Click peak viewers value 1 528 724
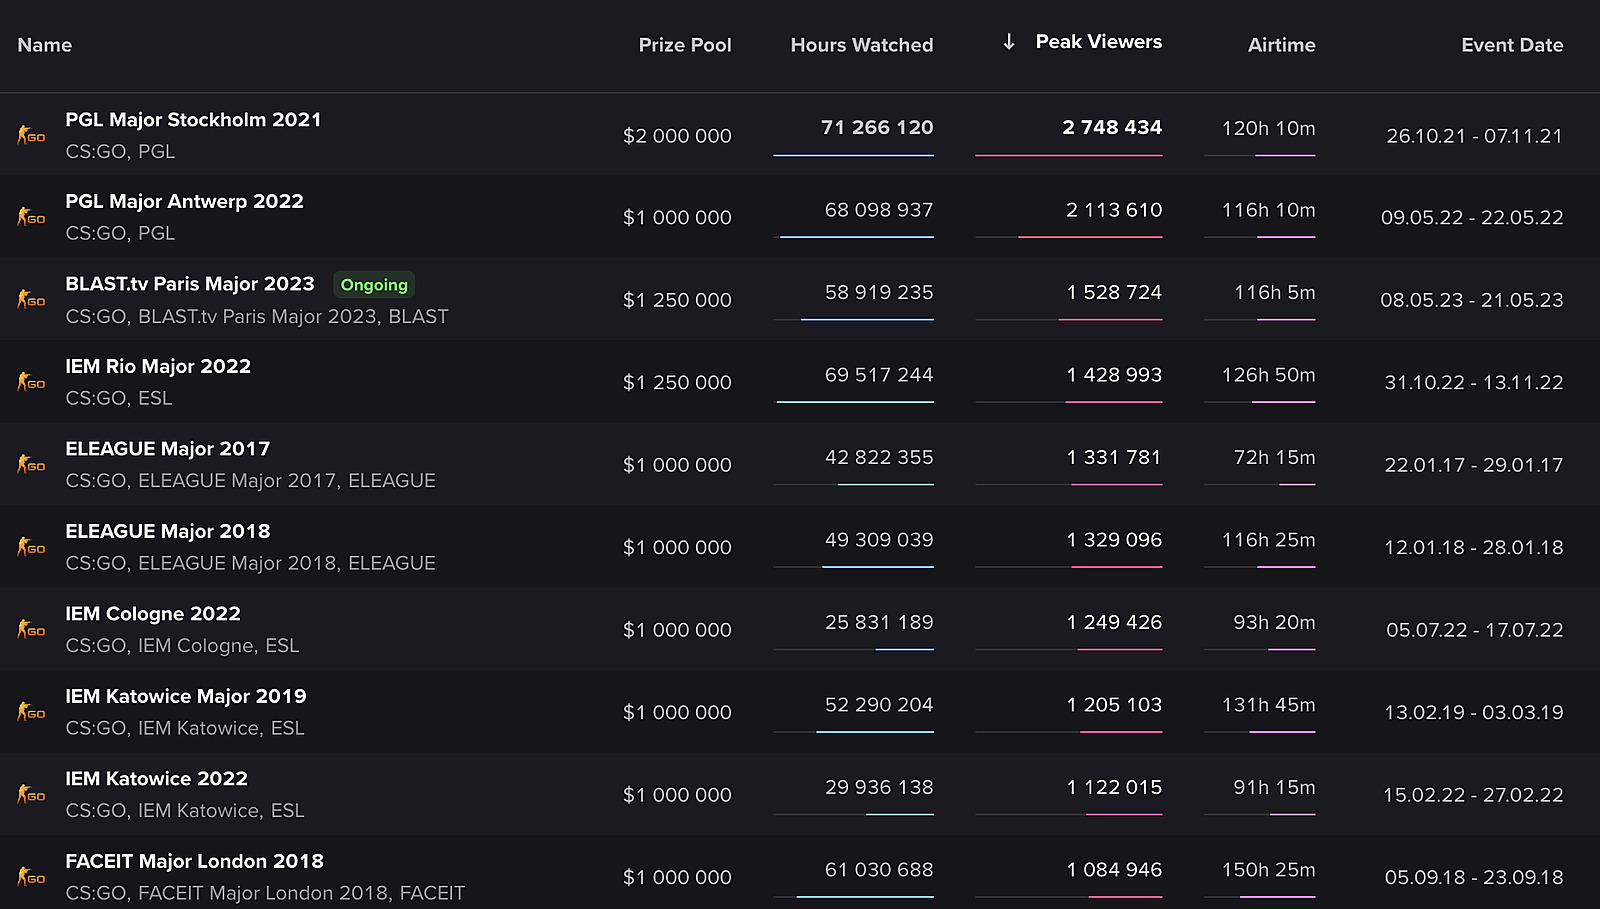The height and width of the screenshot is (909, 1600). click(x=1114, y=293)
